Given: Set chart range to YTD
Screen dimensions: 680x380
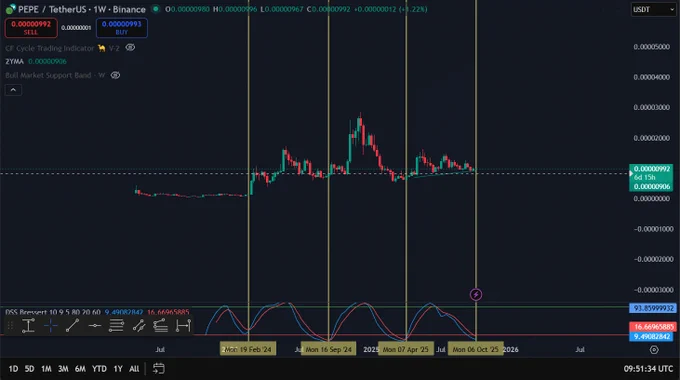Looking at the screenshot, I should tap(99, 369).
